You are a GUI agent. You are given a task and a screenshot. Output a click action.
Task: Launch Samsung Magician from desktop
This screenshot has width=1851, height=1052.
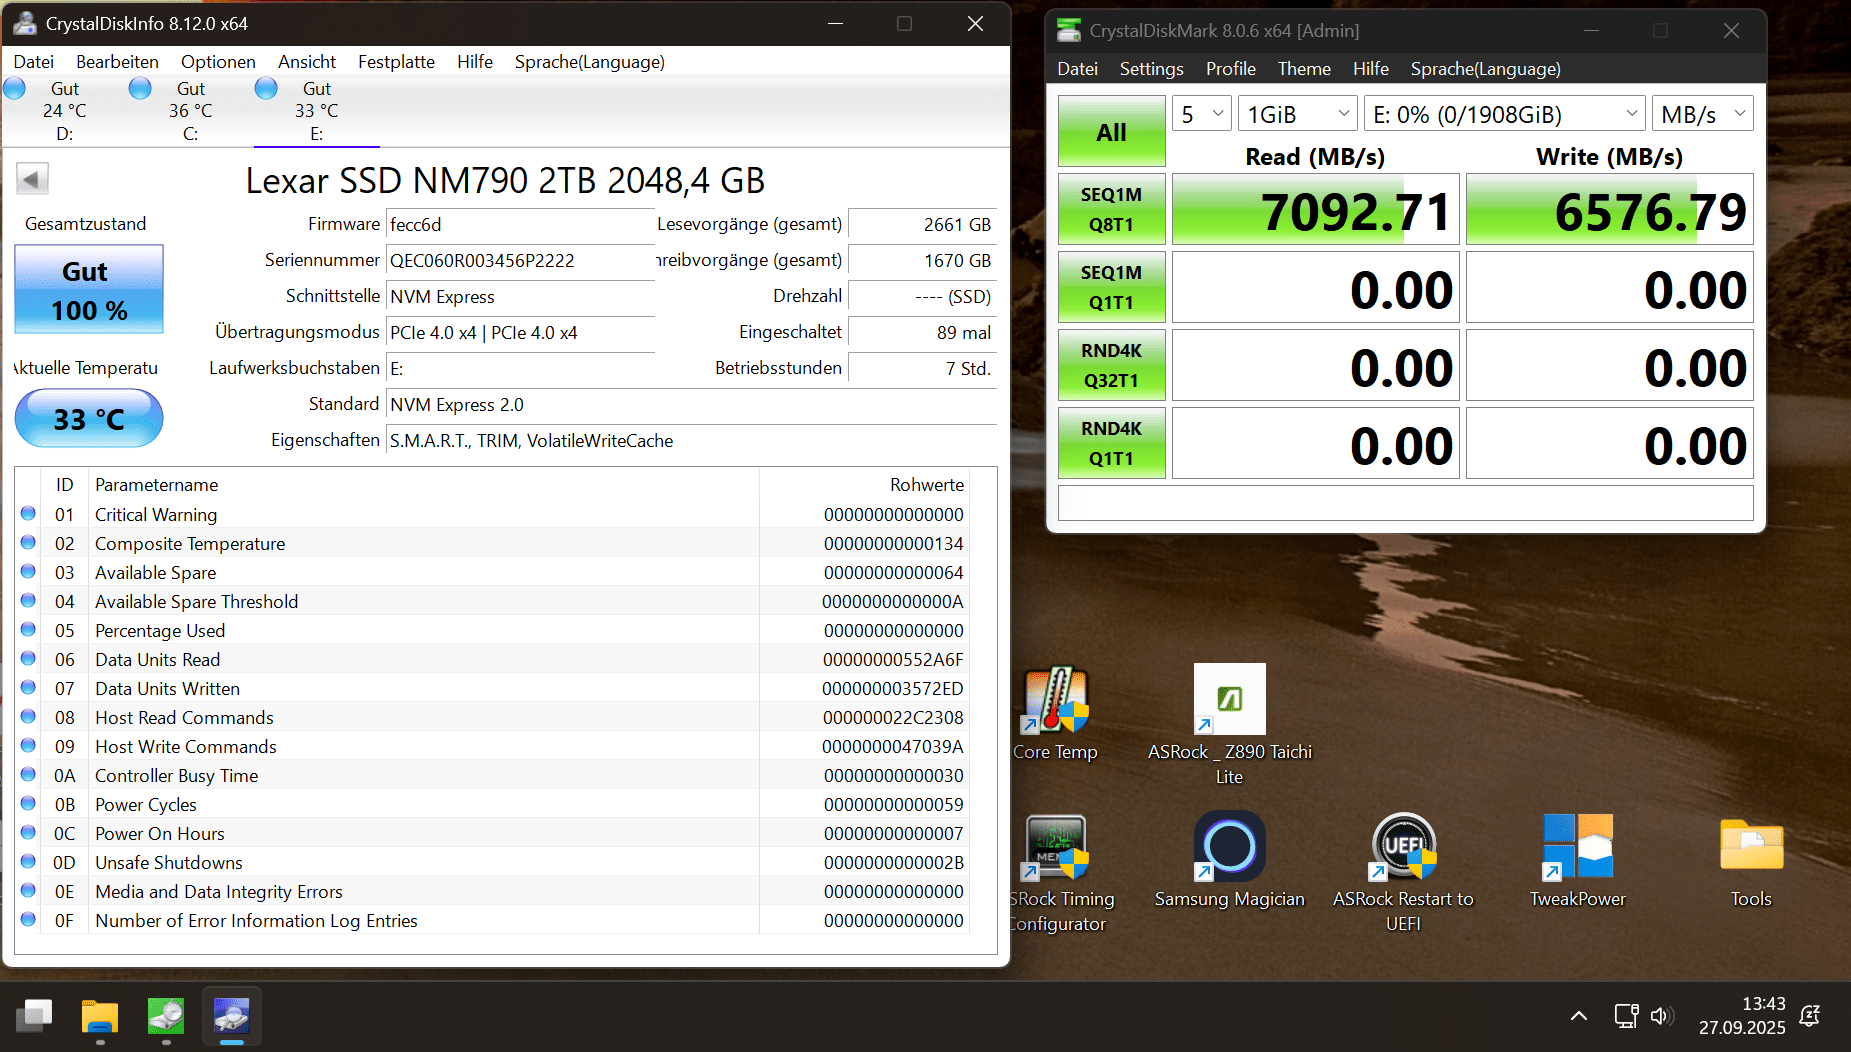point(1229,860)
